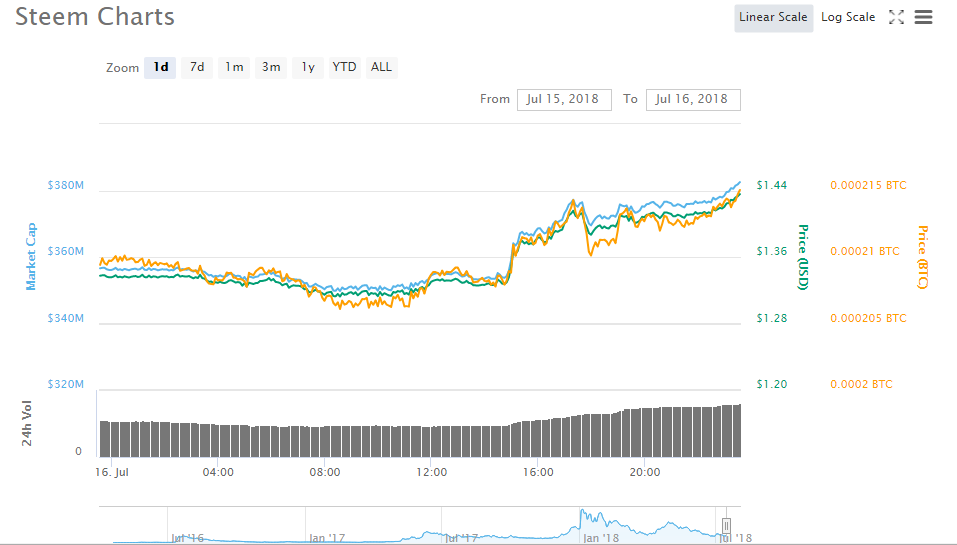Click Jul '17 in the navigator
This screenshot has width=957, height=545.
click(461, 538)
